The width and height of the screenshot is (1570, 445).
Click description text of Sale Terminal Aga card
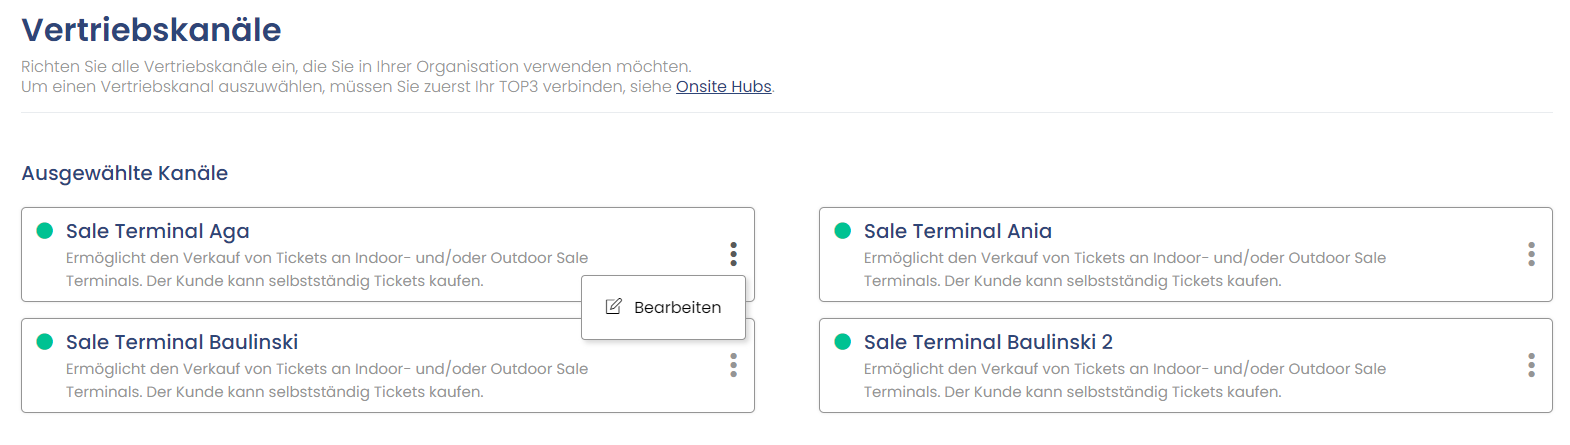pyautogui.click(x=327, y=269)
